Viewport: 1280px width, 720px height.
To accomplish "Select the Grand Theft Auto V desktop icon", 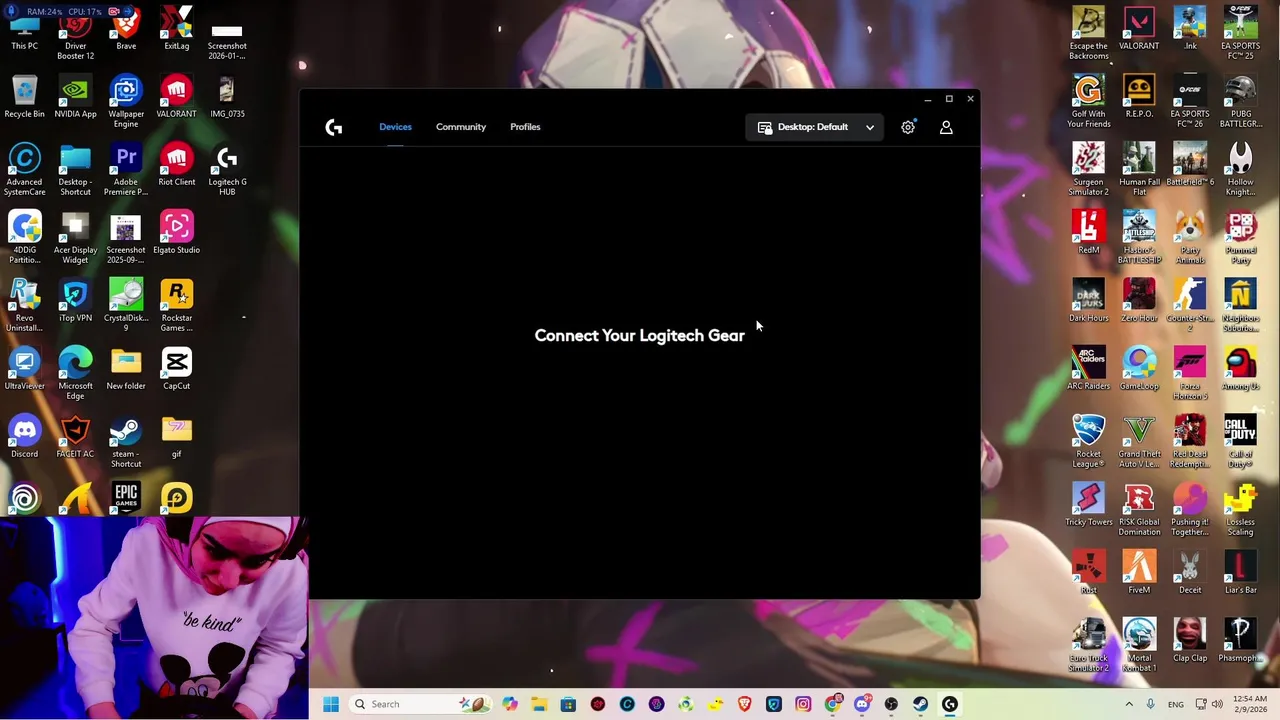I will 1139,442.
